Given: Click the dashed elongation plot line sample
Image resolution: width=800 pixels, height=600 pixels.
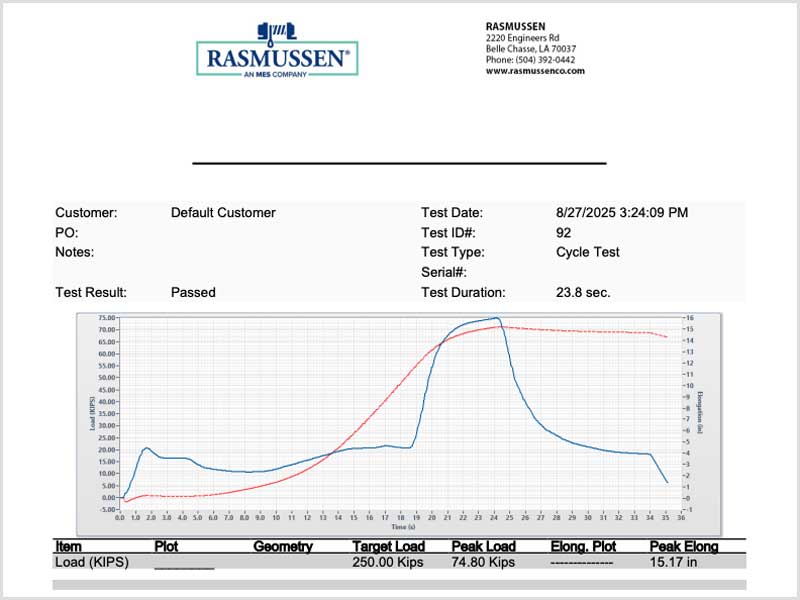Looking at the screenshot, I should point(582,563).
